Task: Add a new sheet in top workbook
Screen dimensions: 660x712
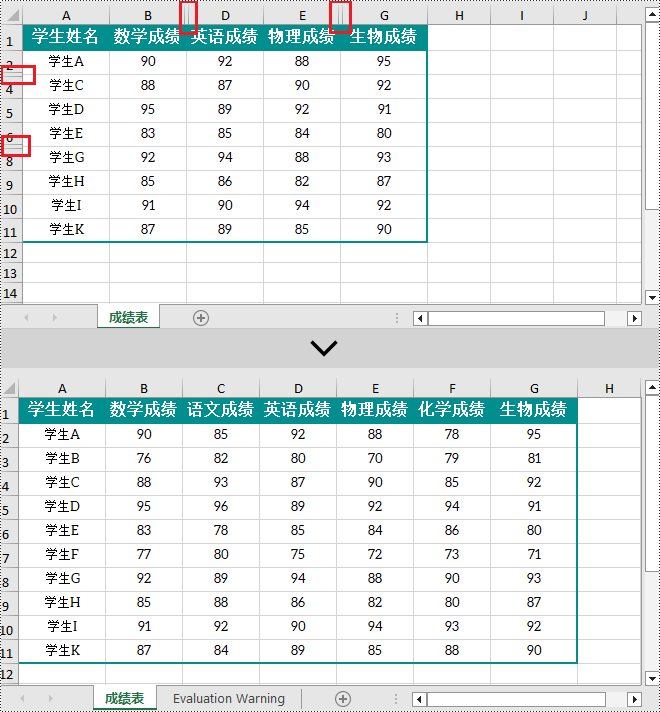Action: point(201,318)
